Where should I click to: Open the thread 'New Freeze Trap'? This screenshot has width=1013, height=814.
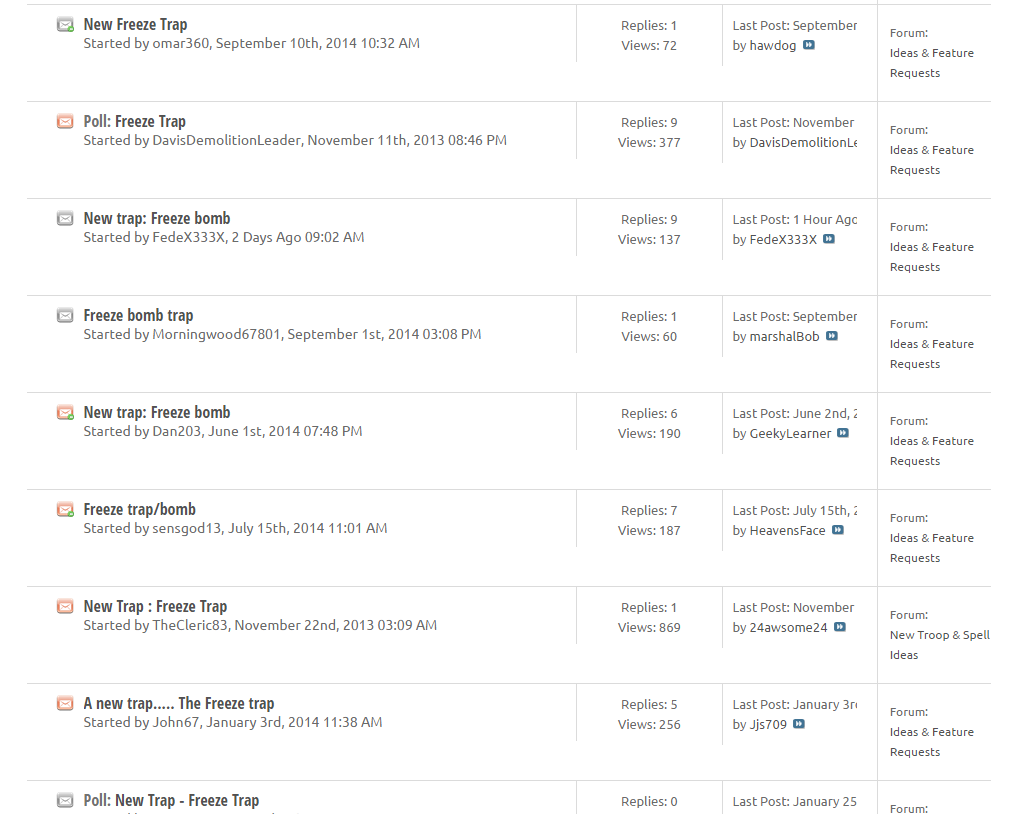tap(135, 24)
